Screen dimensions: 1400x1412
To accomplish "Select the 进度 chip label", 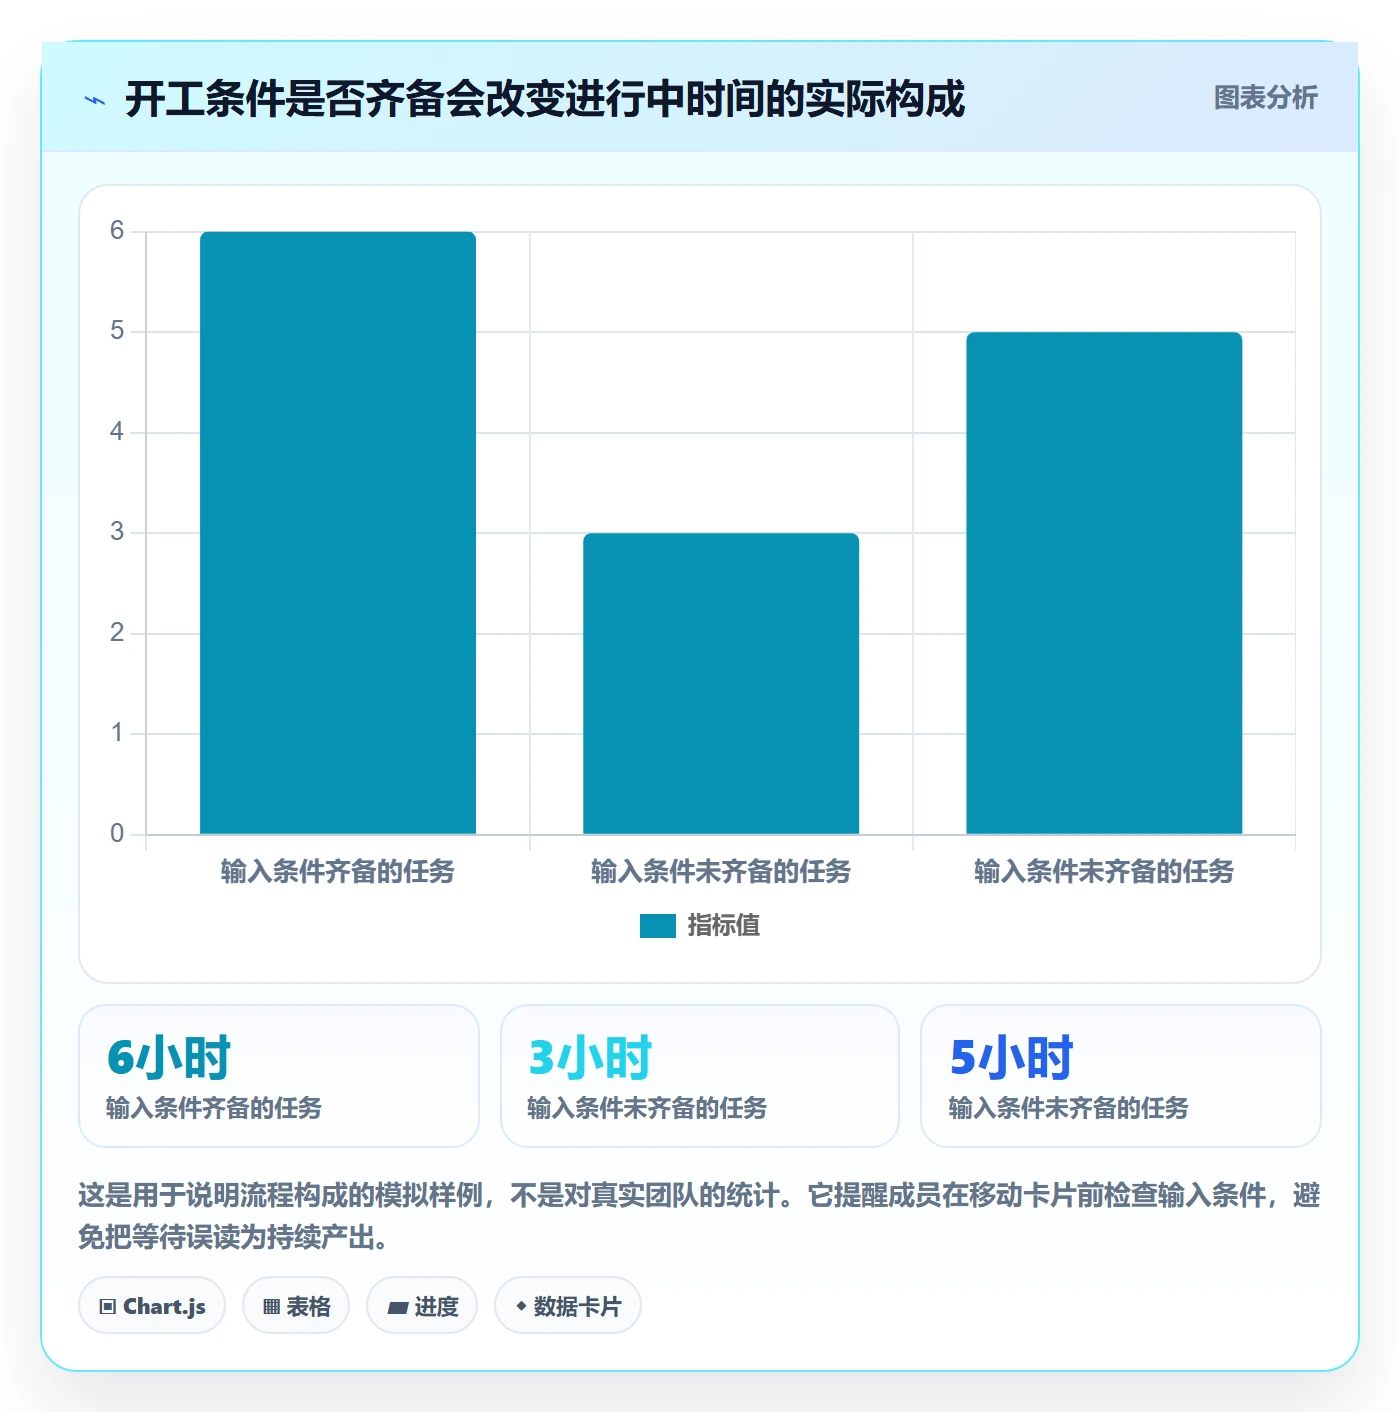I will pyautogui.click(x=436, y=1306).
